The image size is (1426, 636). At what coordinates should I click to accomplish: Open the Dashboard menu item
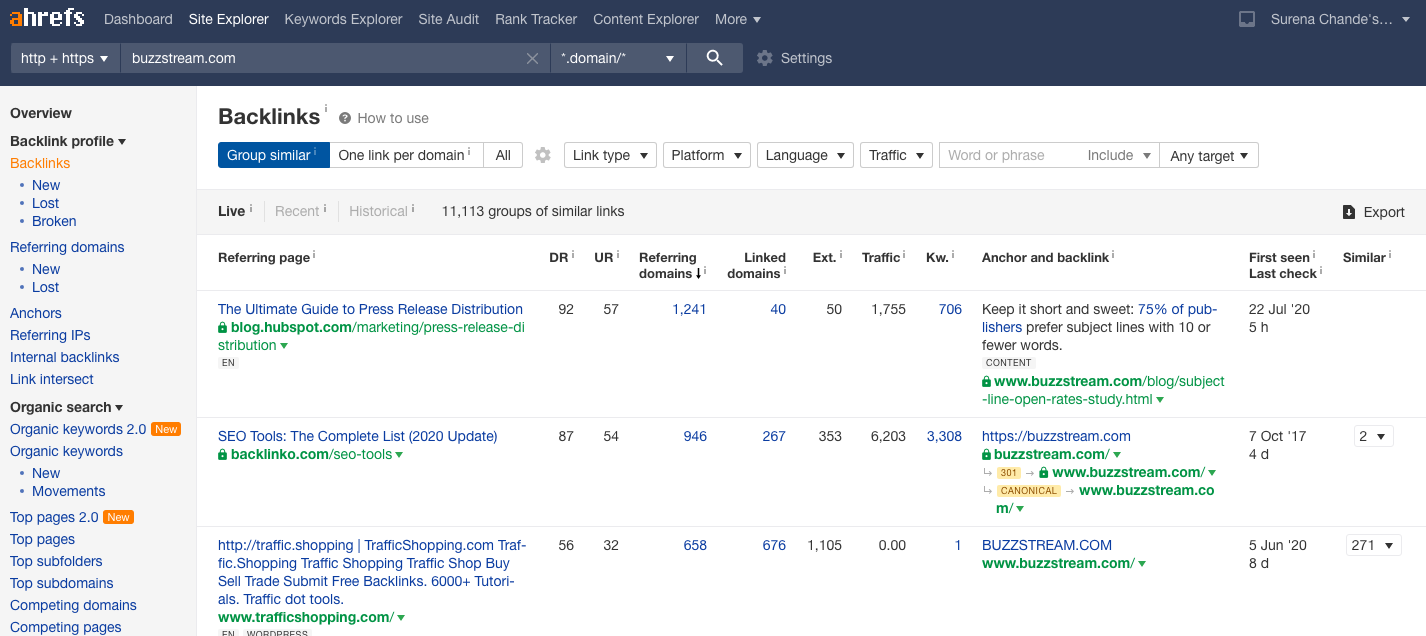pyautogui.click(x=138, y=19)
